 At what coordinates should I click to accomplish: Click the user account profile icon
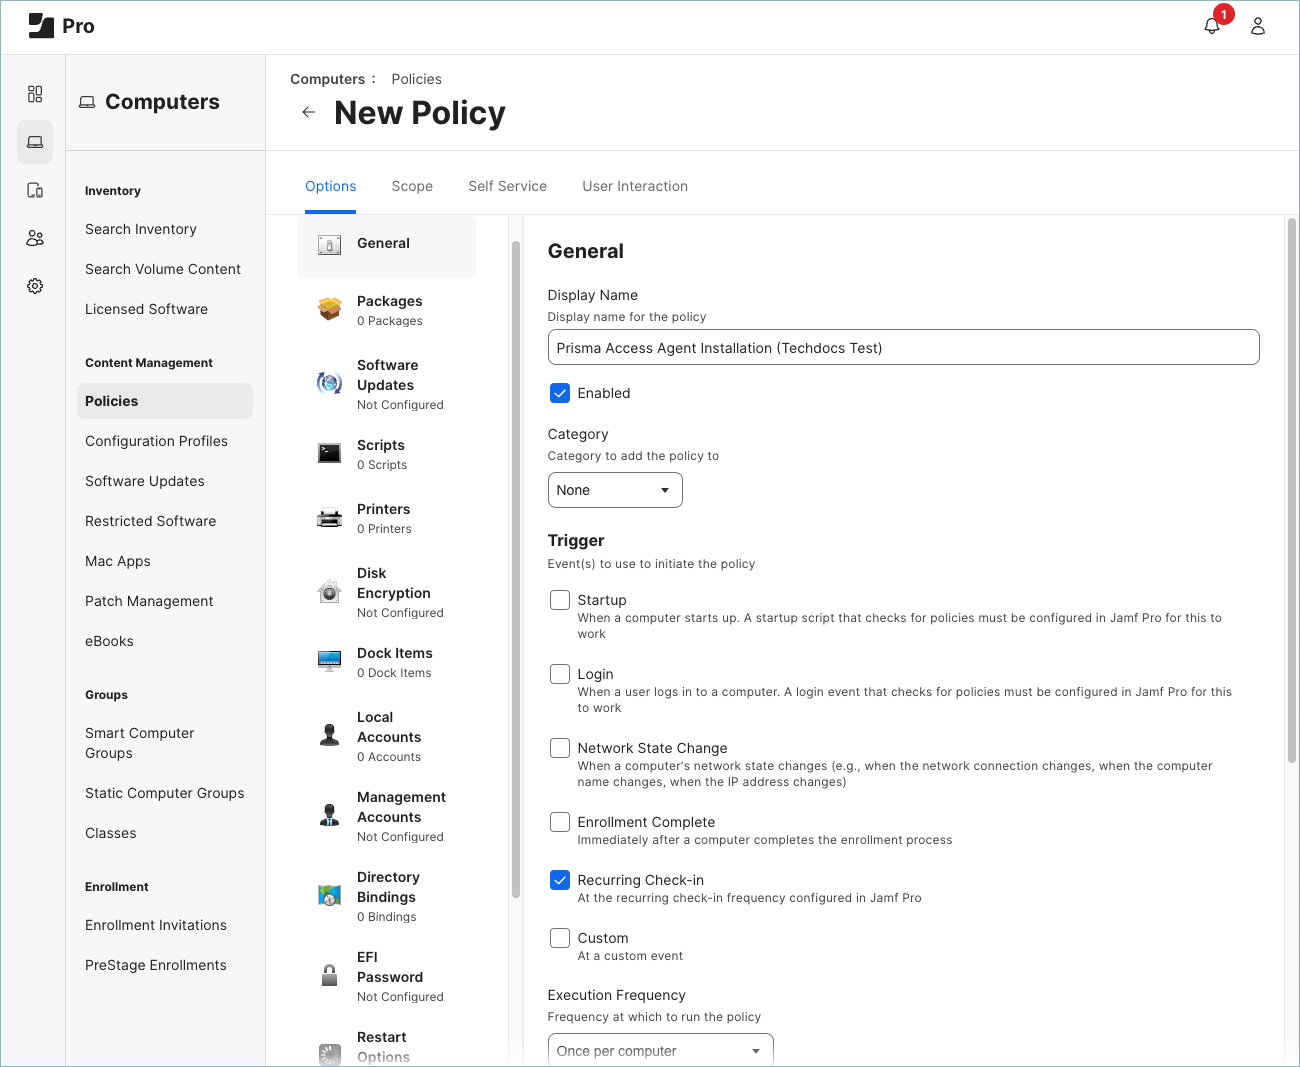pos(1258,26)
